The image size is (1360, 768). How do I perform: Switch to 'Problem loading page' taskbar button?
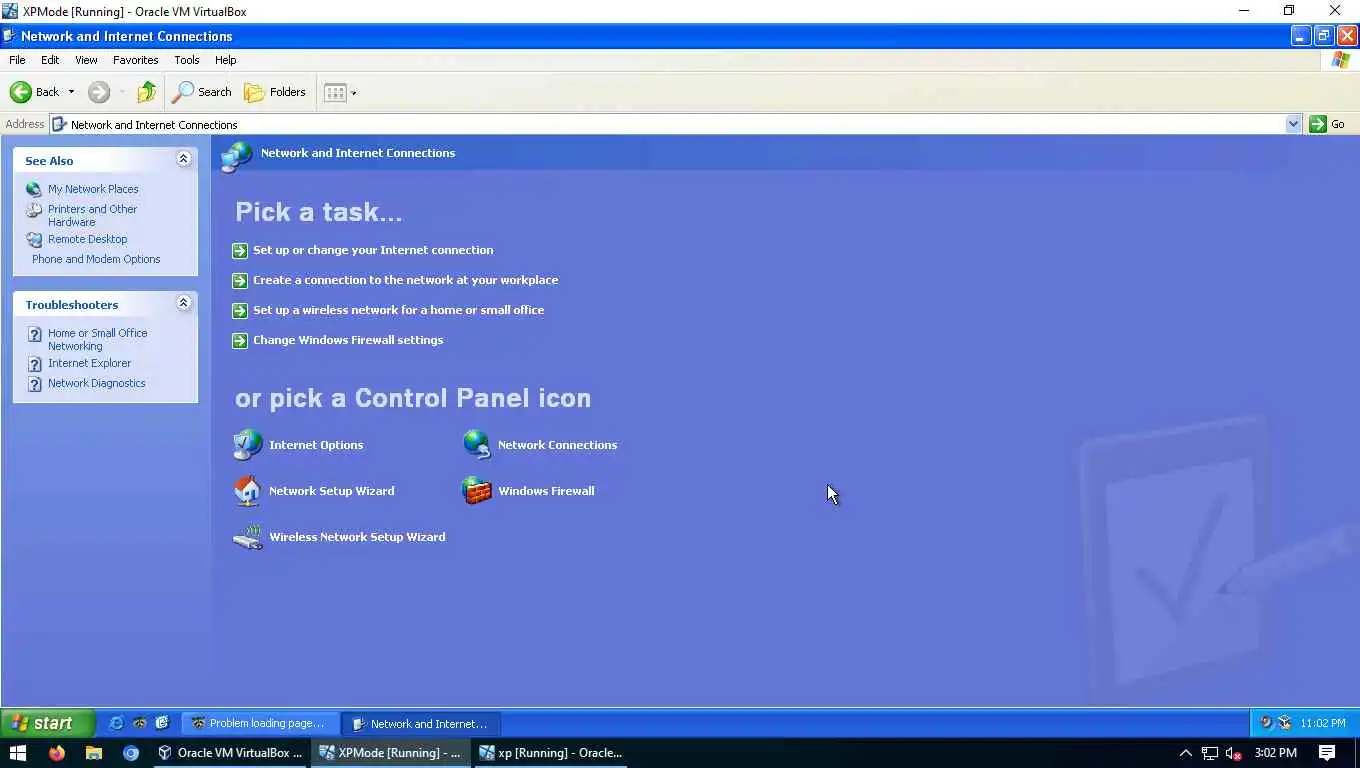[x=259, y=723]
